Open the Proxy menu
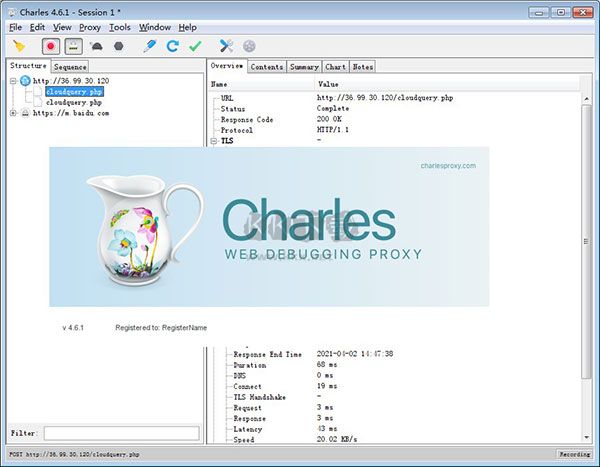The width and height of the screenshot is (600, 467). pos(90,28)
